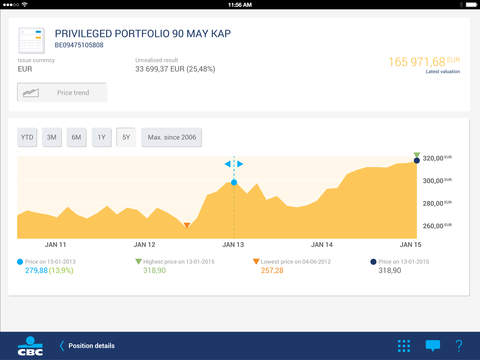Switch chart to 1Y range
Viewport: 480px width, 360px height.
tap(101, 137)
